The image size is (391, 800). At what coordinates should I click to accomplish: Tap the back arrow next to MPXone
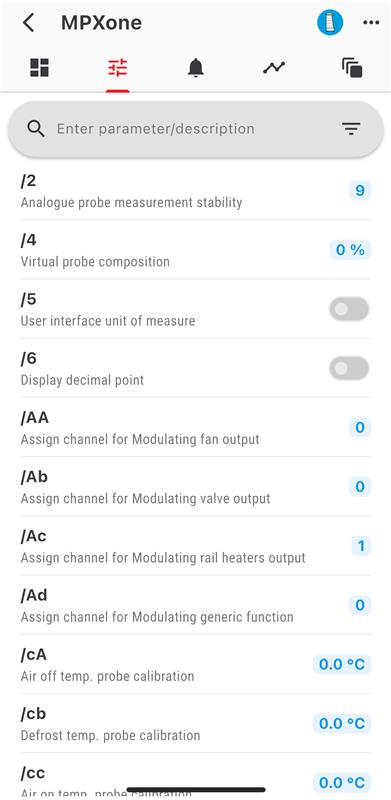(29, 23)
